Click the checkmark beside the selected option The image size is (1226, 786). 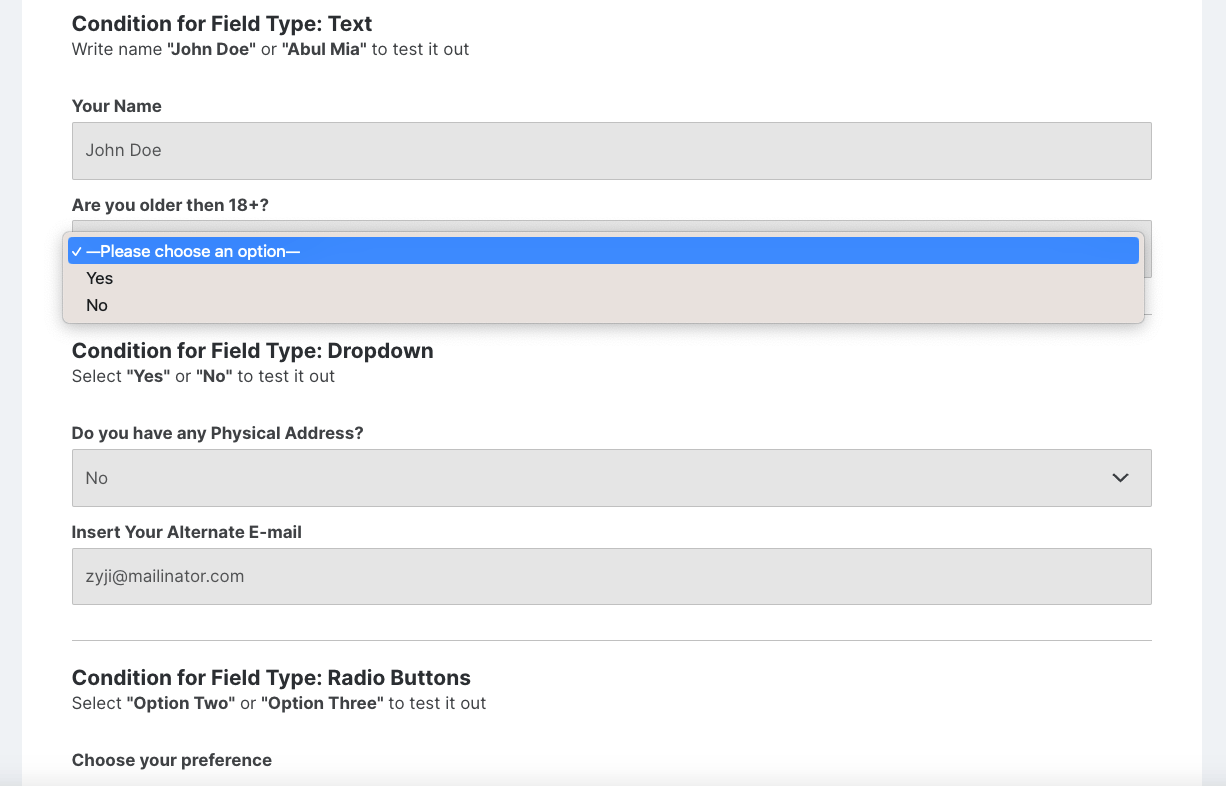click(77, 251)
